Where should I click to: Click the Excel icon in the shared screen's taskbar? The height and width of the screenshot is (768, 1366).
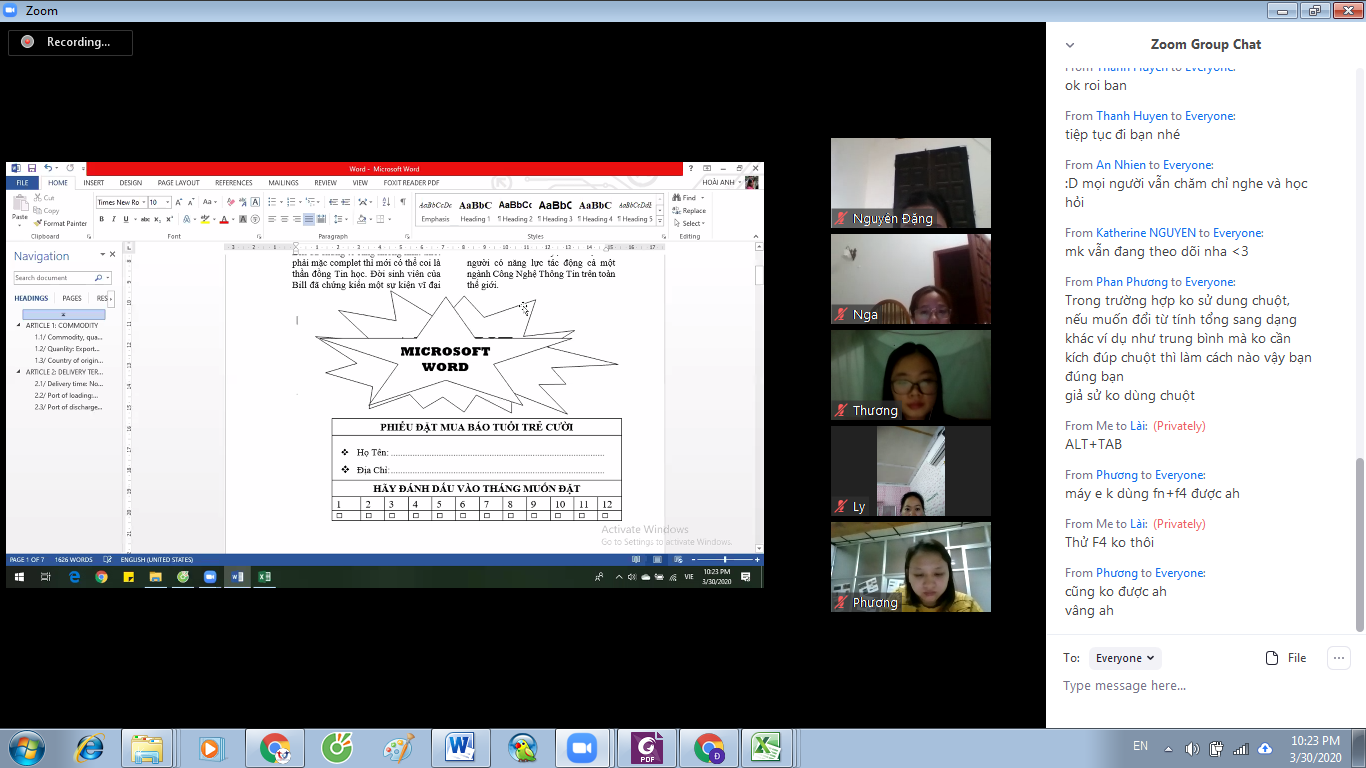point(264,577)
